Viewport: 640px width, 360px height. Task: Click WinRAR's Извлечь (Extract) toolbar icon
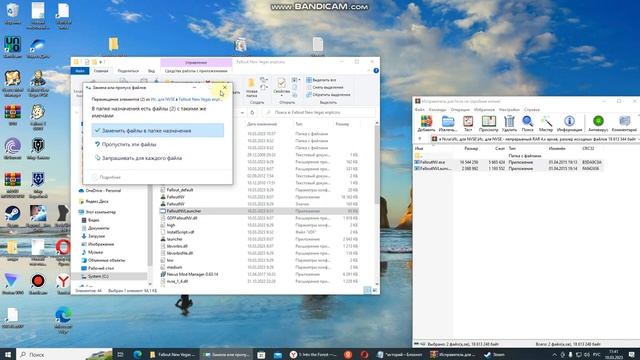pos(448,123)
